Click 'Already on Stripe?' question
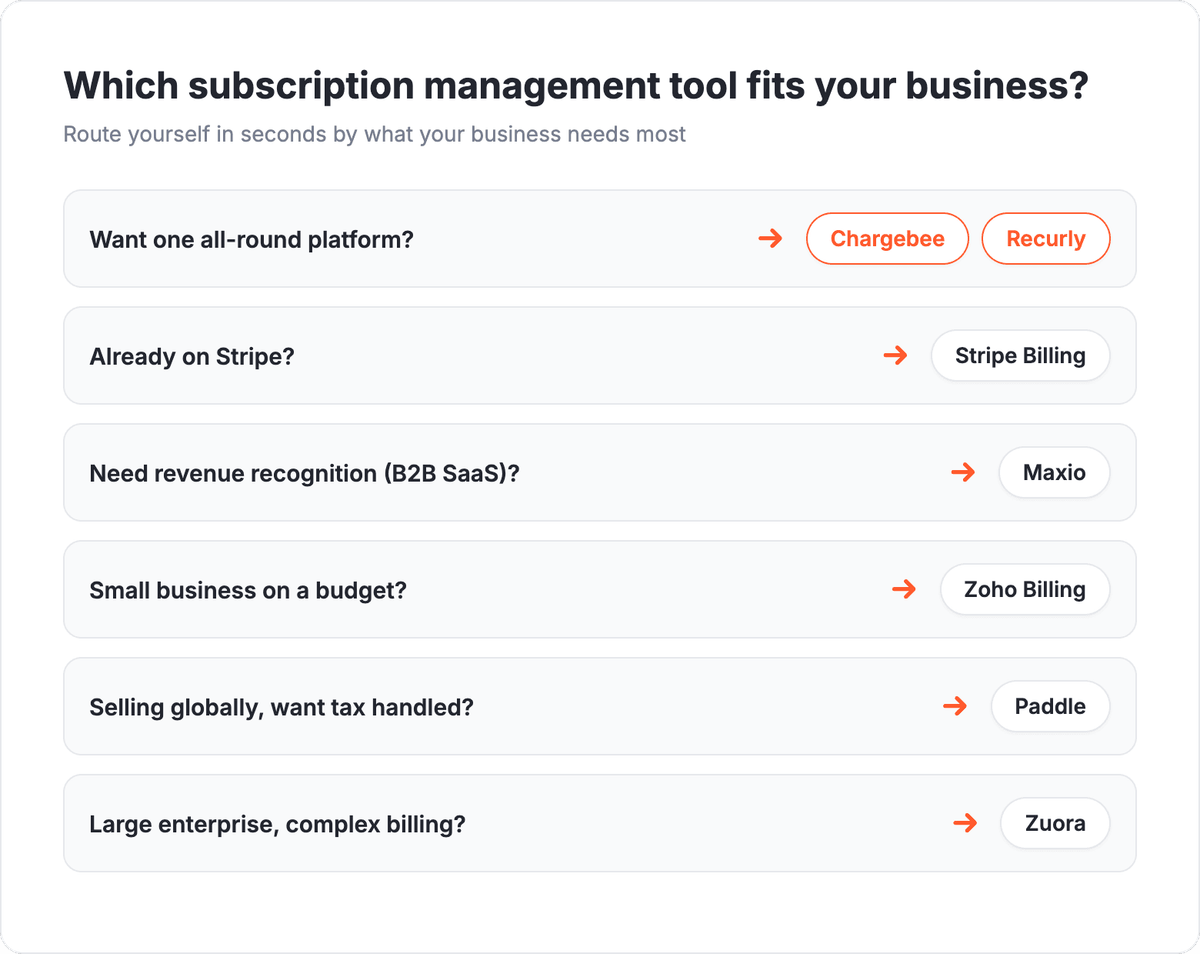 tap(192, 357)
